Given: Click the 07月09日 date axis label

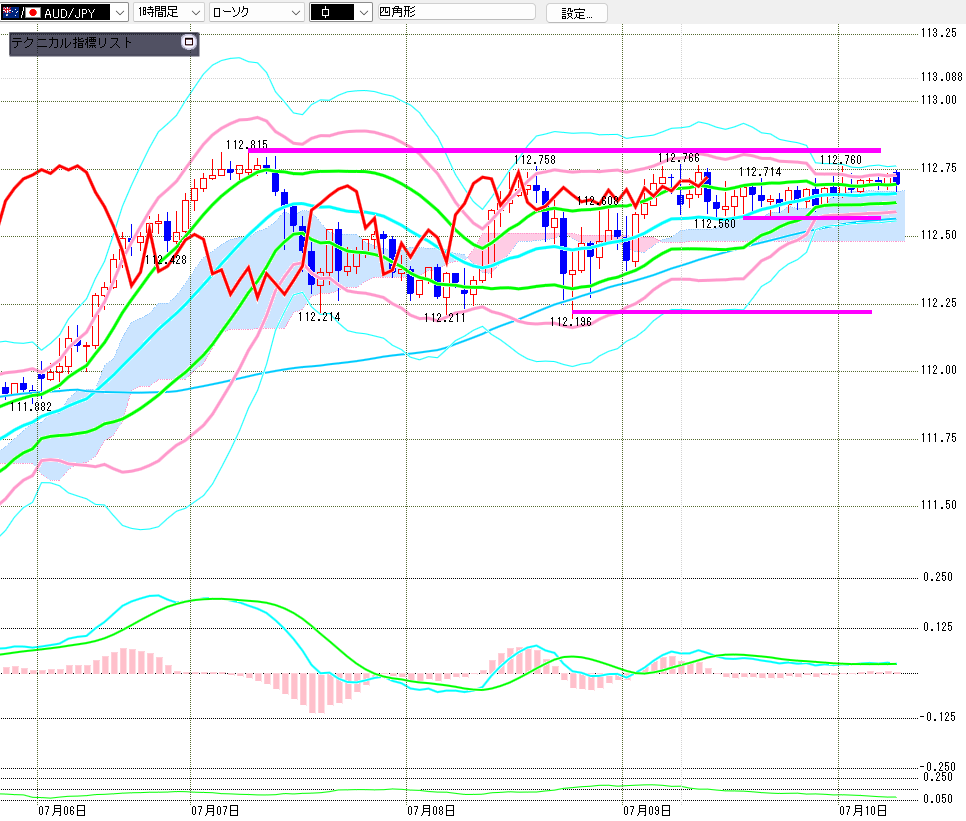Looking at the screenshot, I should tap(647, 811).
